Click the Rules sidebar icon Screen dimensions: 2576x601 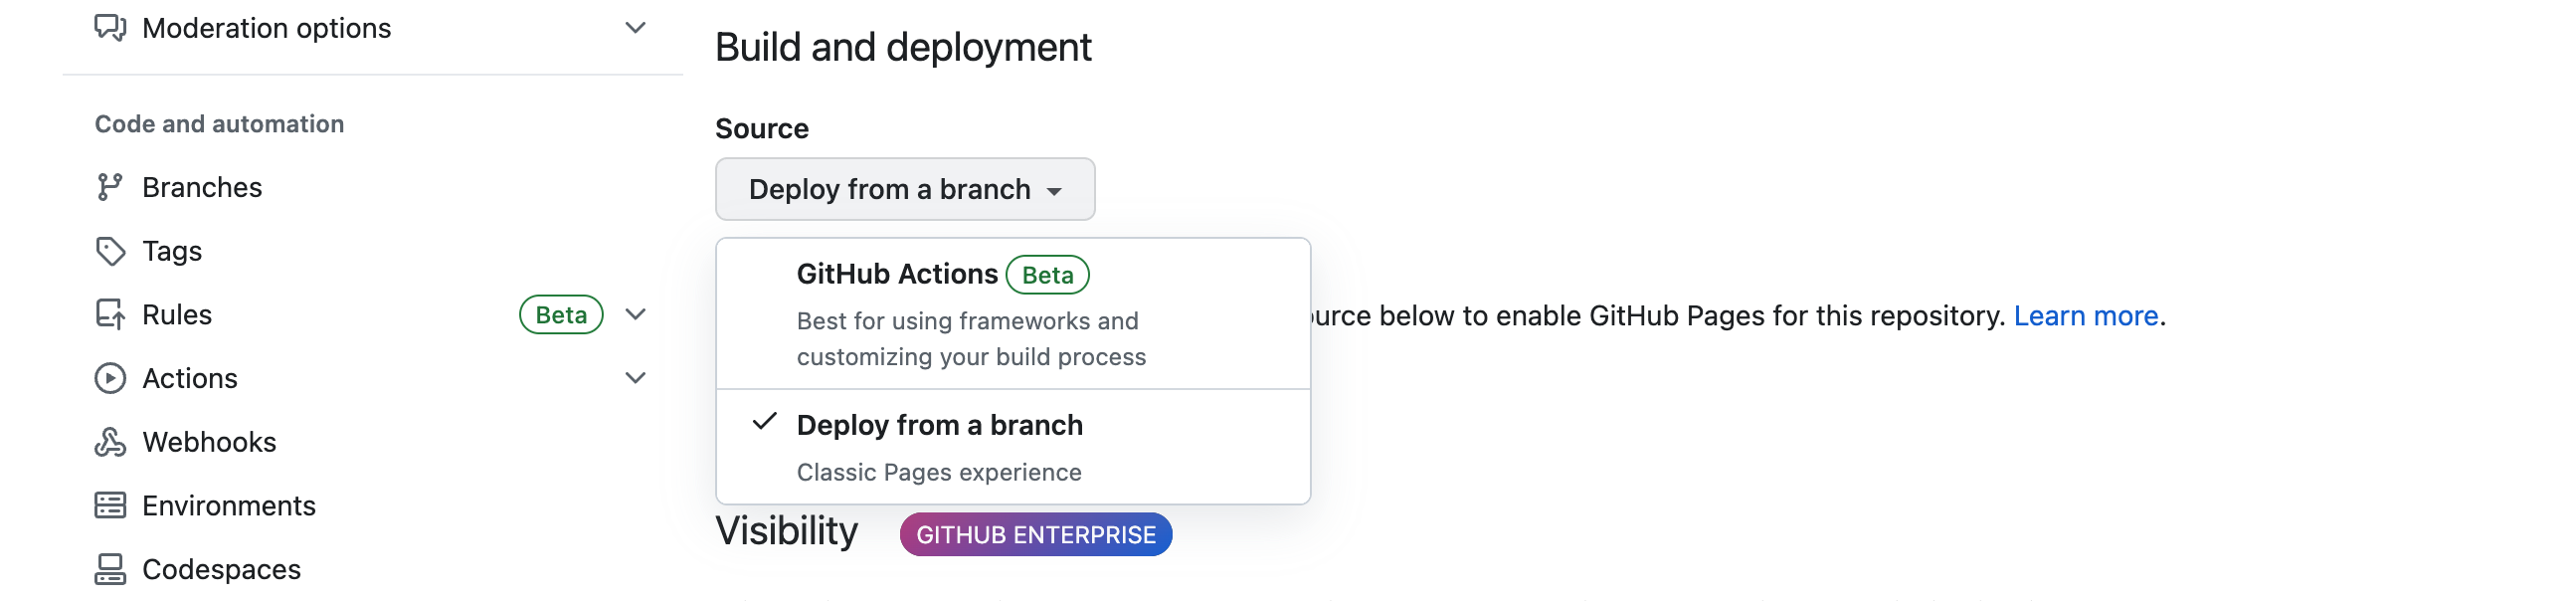110,315
